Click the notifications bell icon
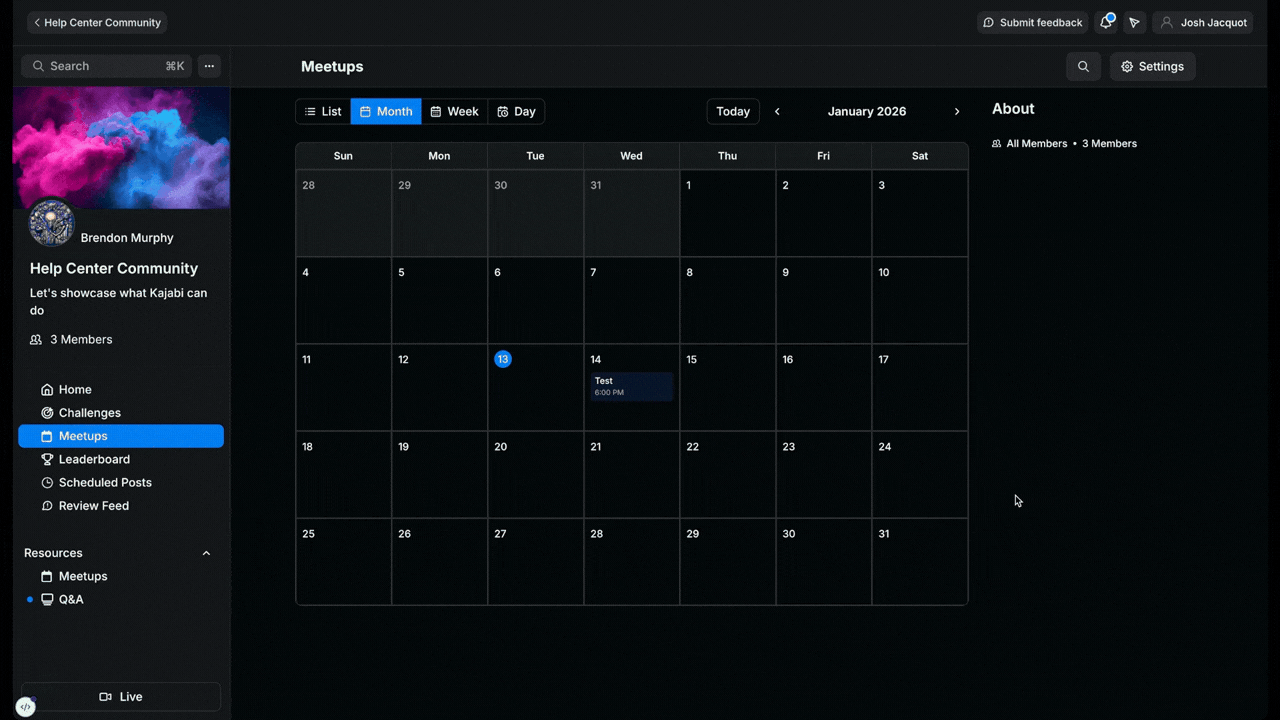This screenshot has height=720, width=1280. point(1106,22)
